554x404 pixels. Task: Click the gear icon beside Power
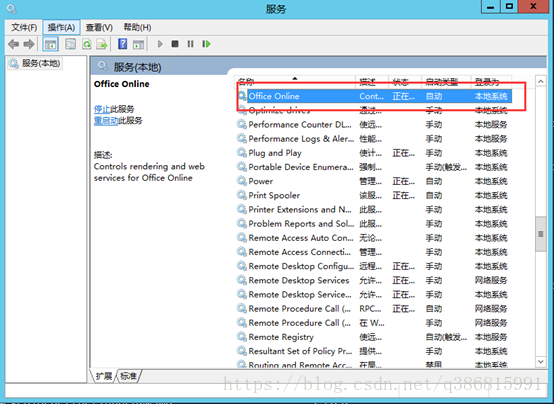[x=242, y=181]
